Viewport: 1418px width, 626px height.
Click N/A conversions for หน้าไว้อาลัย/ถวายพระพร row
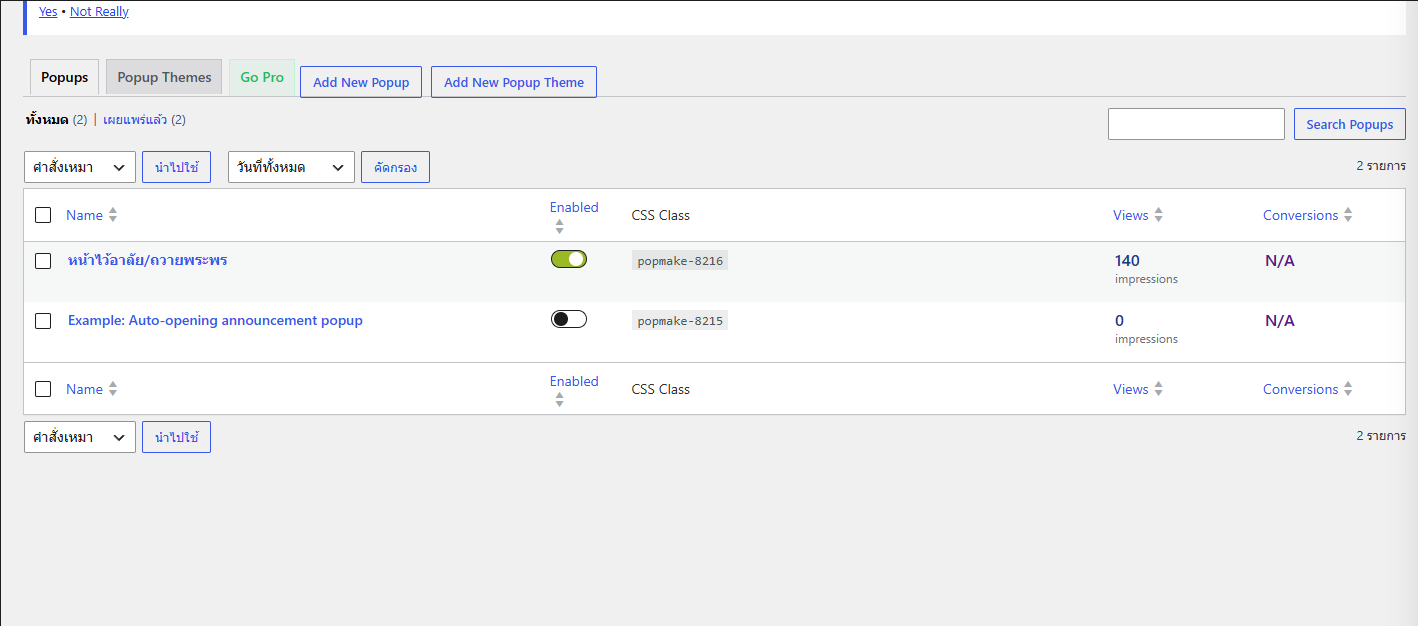(1280, 261)
